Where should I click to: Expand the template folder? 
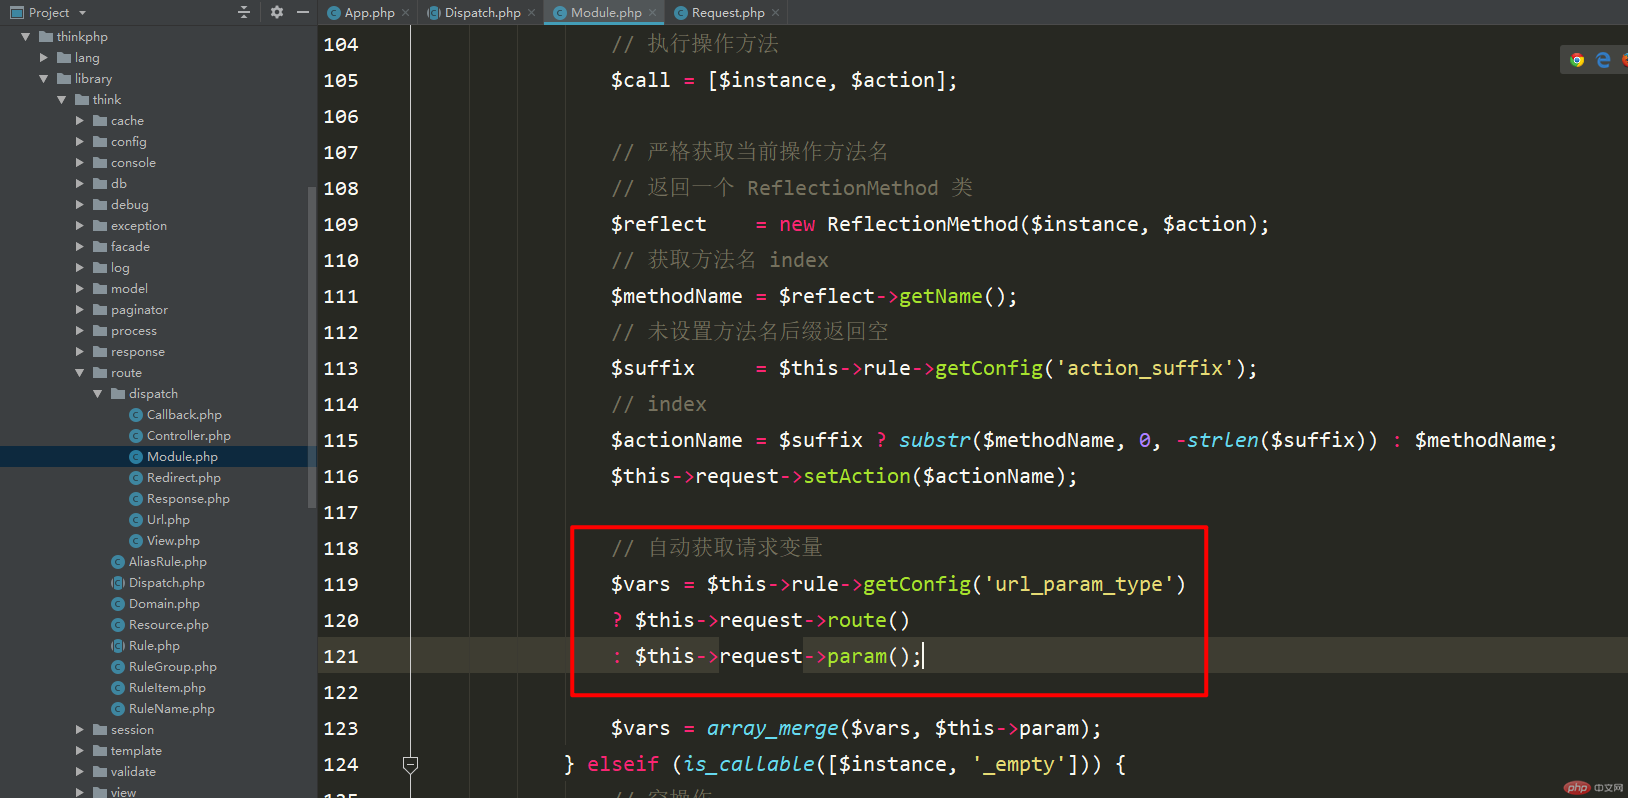[79, 751]
